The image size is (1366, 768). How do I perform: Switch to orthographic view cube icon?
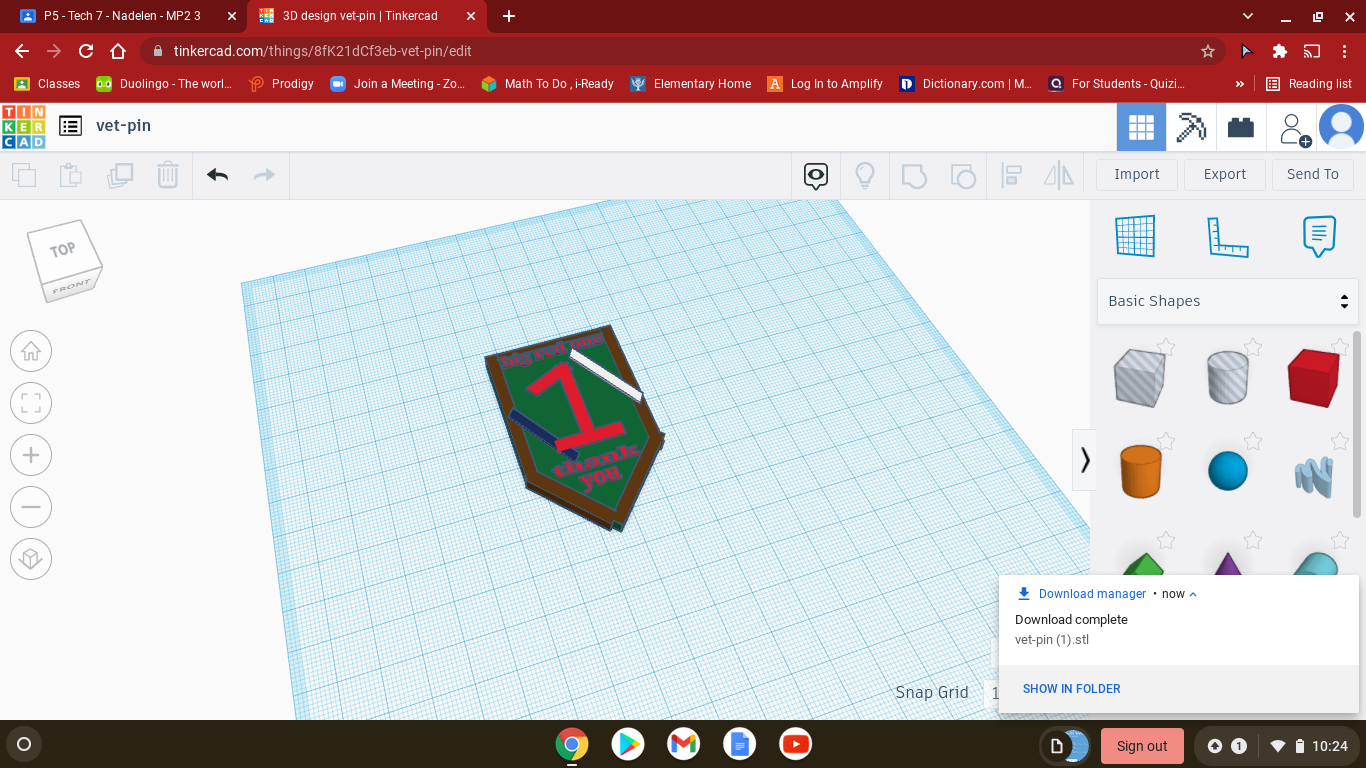click(31, 558)
